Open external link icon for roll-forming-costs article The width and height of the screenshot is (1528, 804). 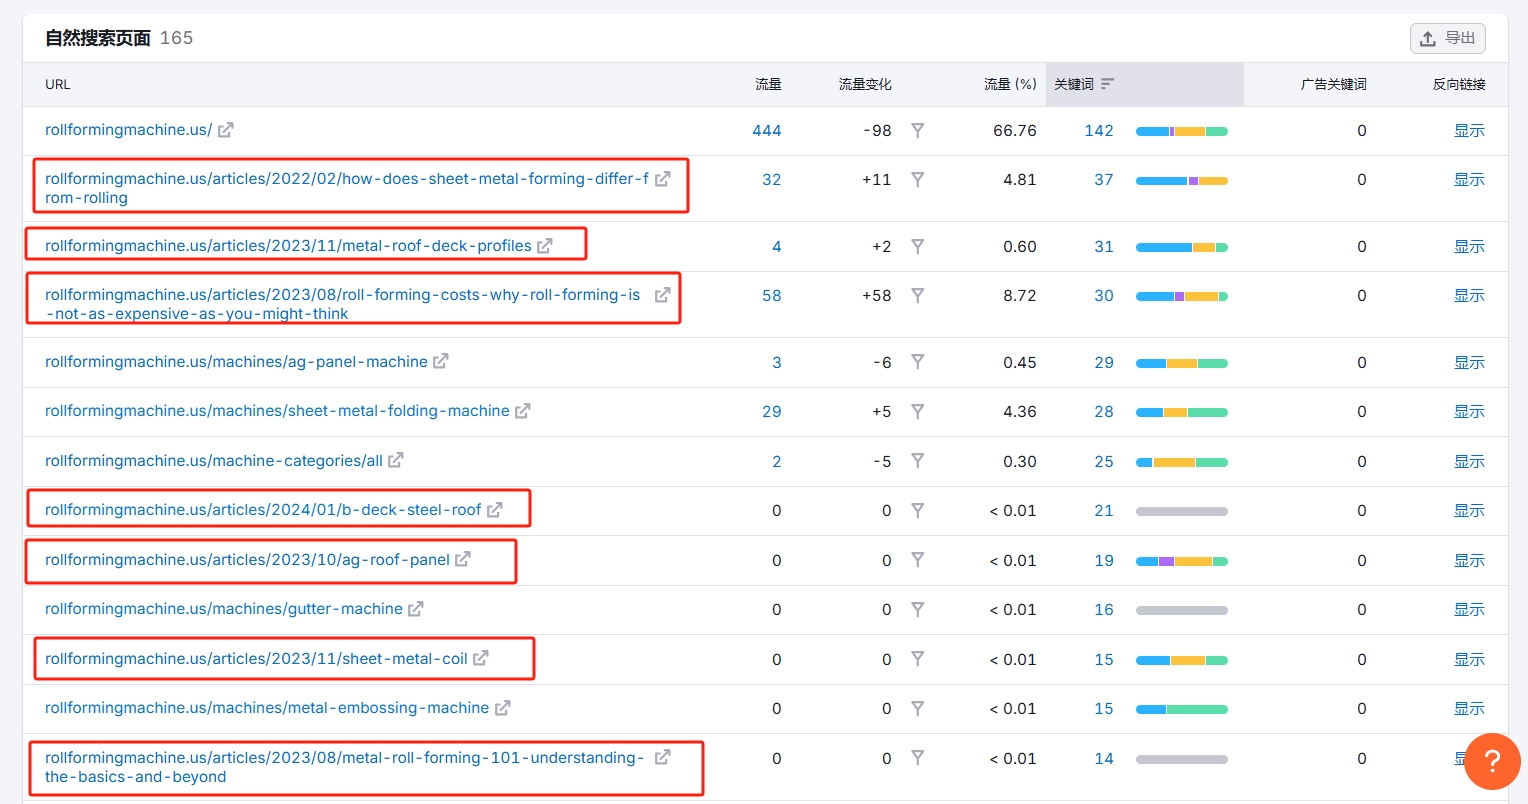tap(663, 295)
